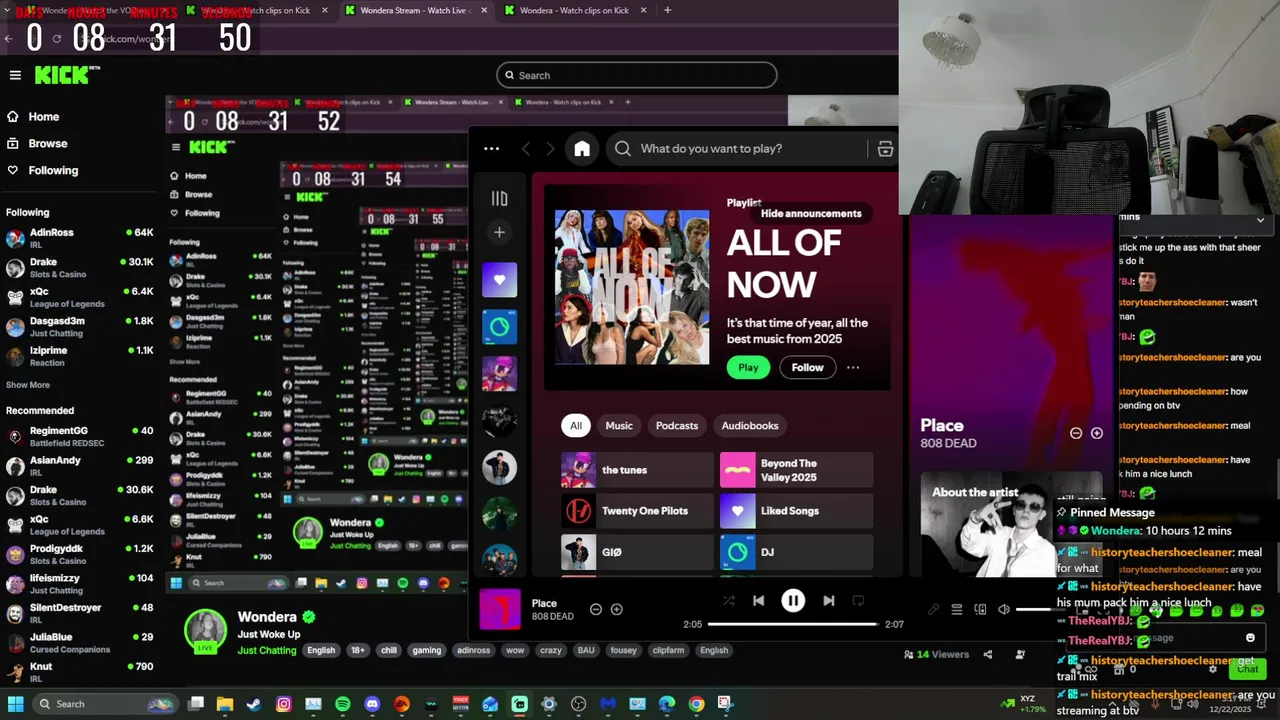Screen dimensions: 1280x720
Task: Open the Spotify inbox tray icon
Action: pyautogui.click(x=885, y=149)
